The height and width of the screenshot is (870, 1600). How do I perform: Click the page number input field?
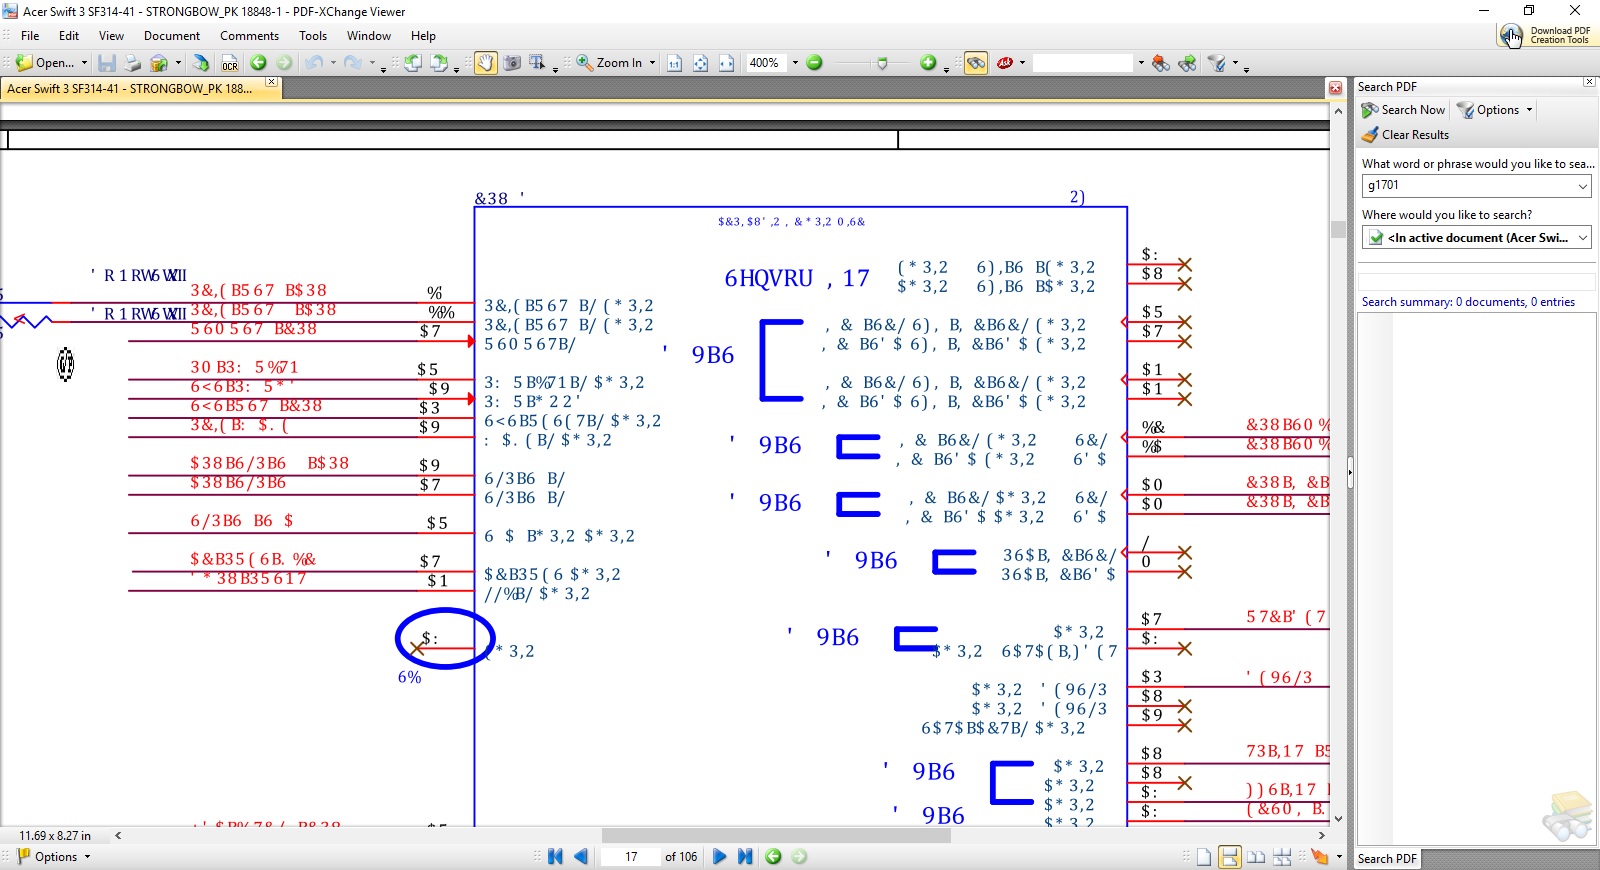point(631,857)
